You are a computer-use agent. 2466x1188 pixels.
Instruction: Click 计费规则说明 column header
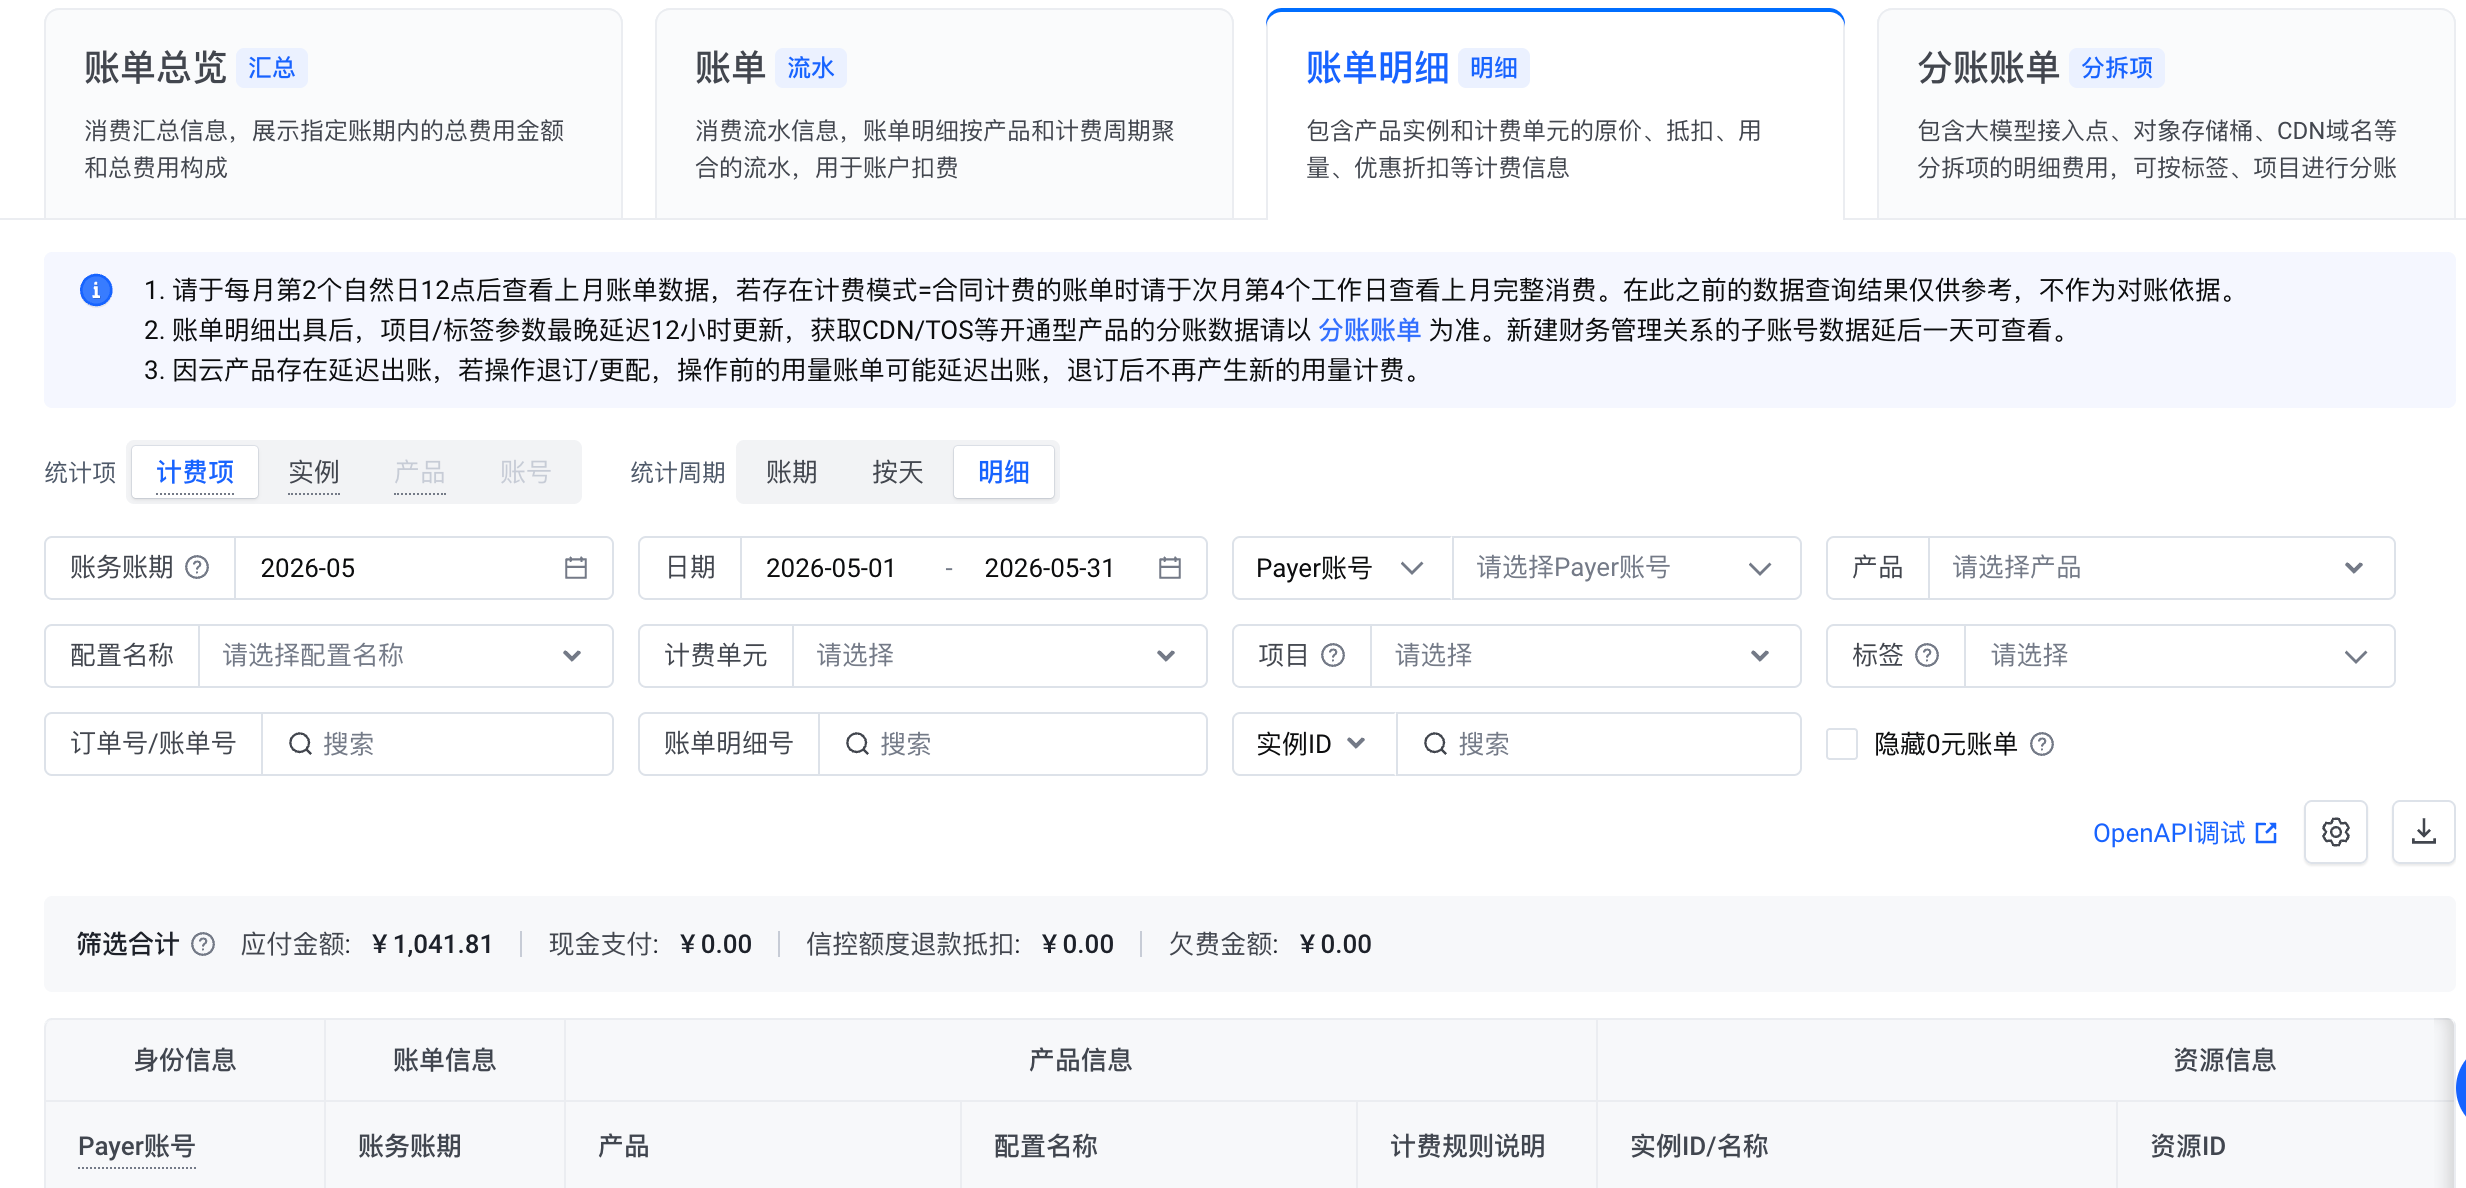pos(1467,1146)
